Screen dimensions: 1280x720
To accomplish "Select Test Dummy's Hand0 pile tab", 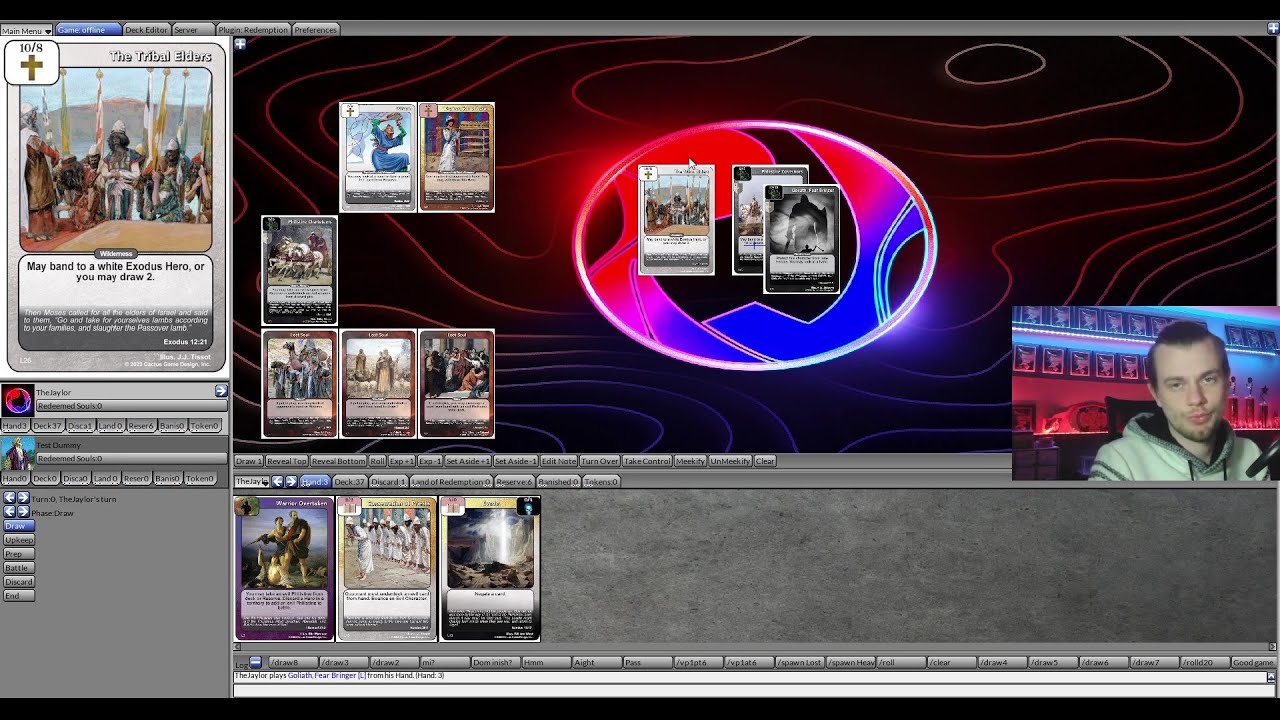I will pyautogui.click(x=15, y=478).
